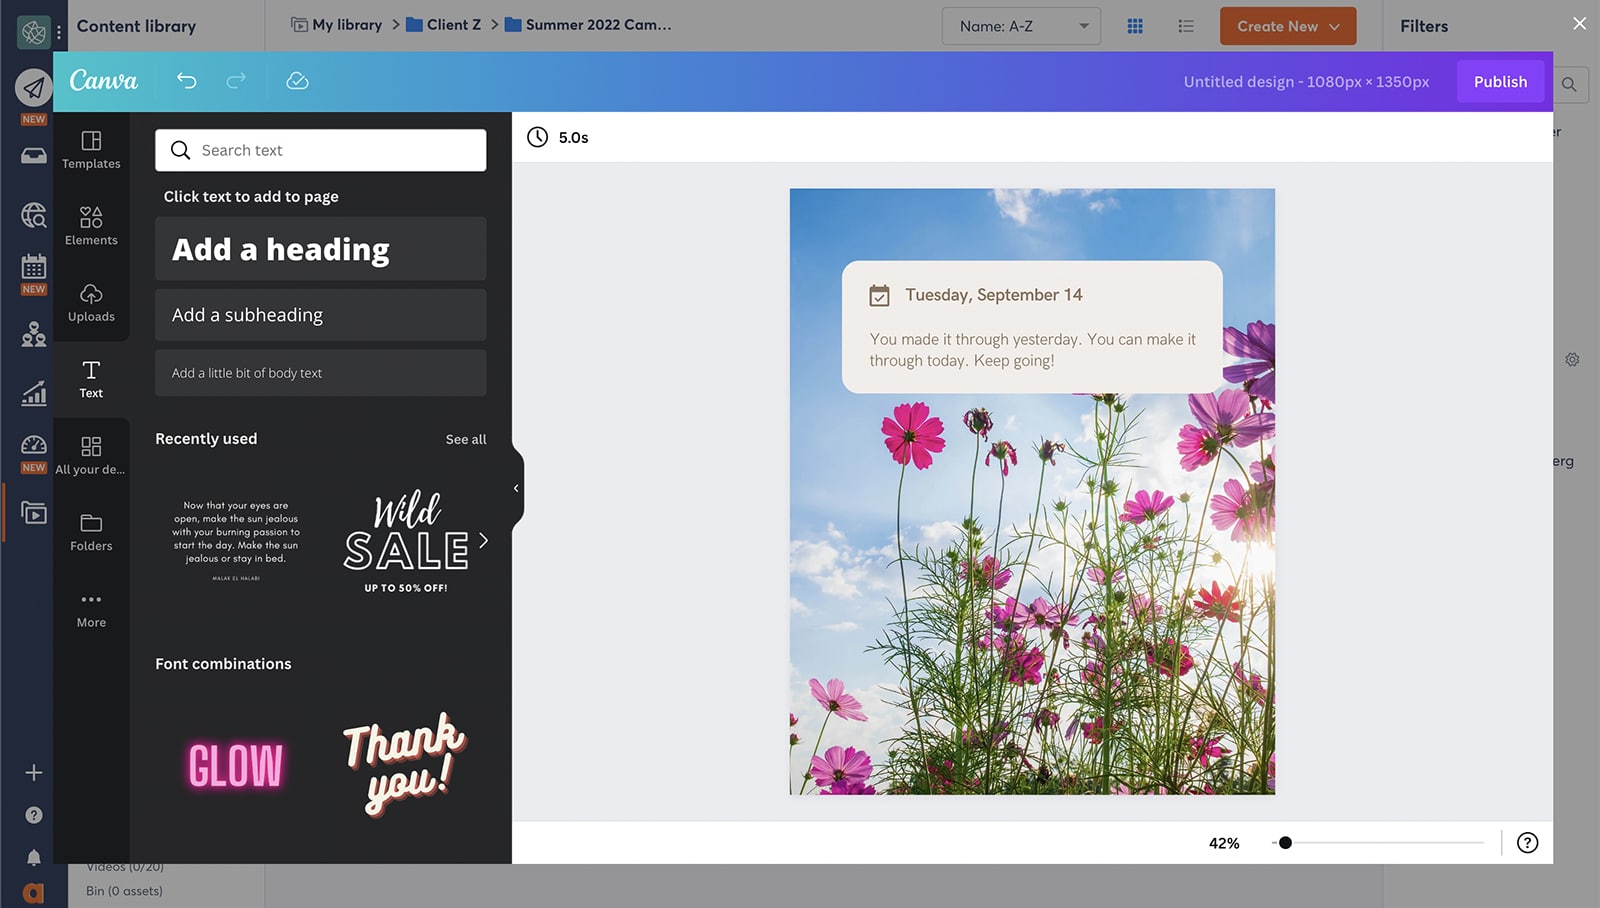Image resolution: width=1600 pixels, height=908 pixels.
Task: Open the publishing paper plane icon
Action: [34, 88]
